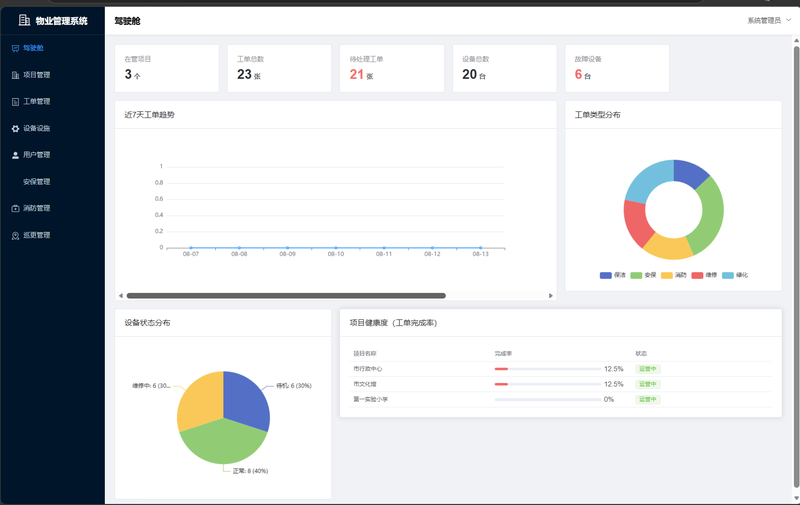Image resolution: width=800 pixels, height=505 pixels.
Task: Select 工单管理 menu label
Action: pyautogui.click(x=37, y=102)
